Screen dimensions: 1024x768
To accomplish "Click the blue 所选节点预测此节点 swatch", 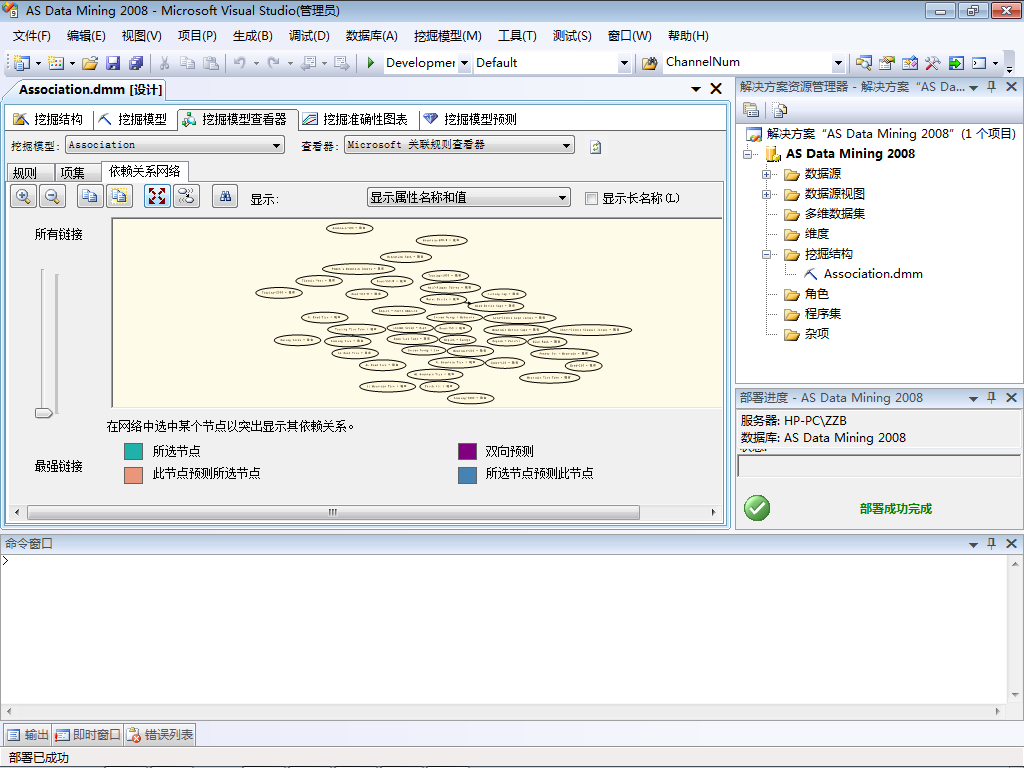I will point(468,475).
